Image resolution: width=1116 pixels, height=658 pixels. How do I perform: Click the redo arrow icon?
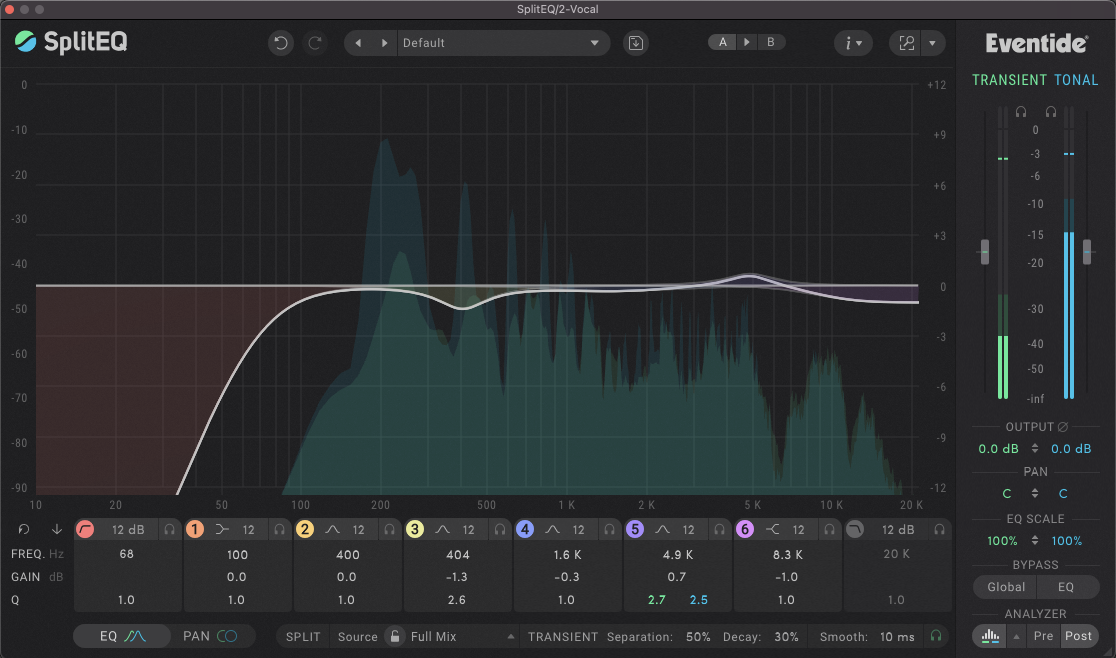pyautogui.click(x=315, y=43)
